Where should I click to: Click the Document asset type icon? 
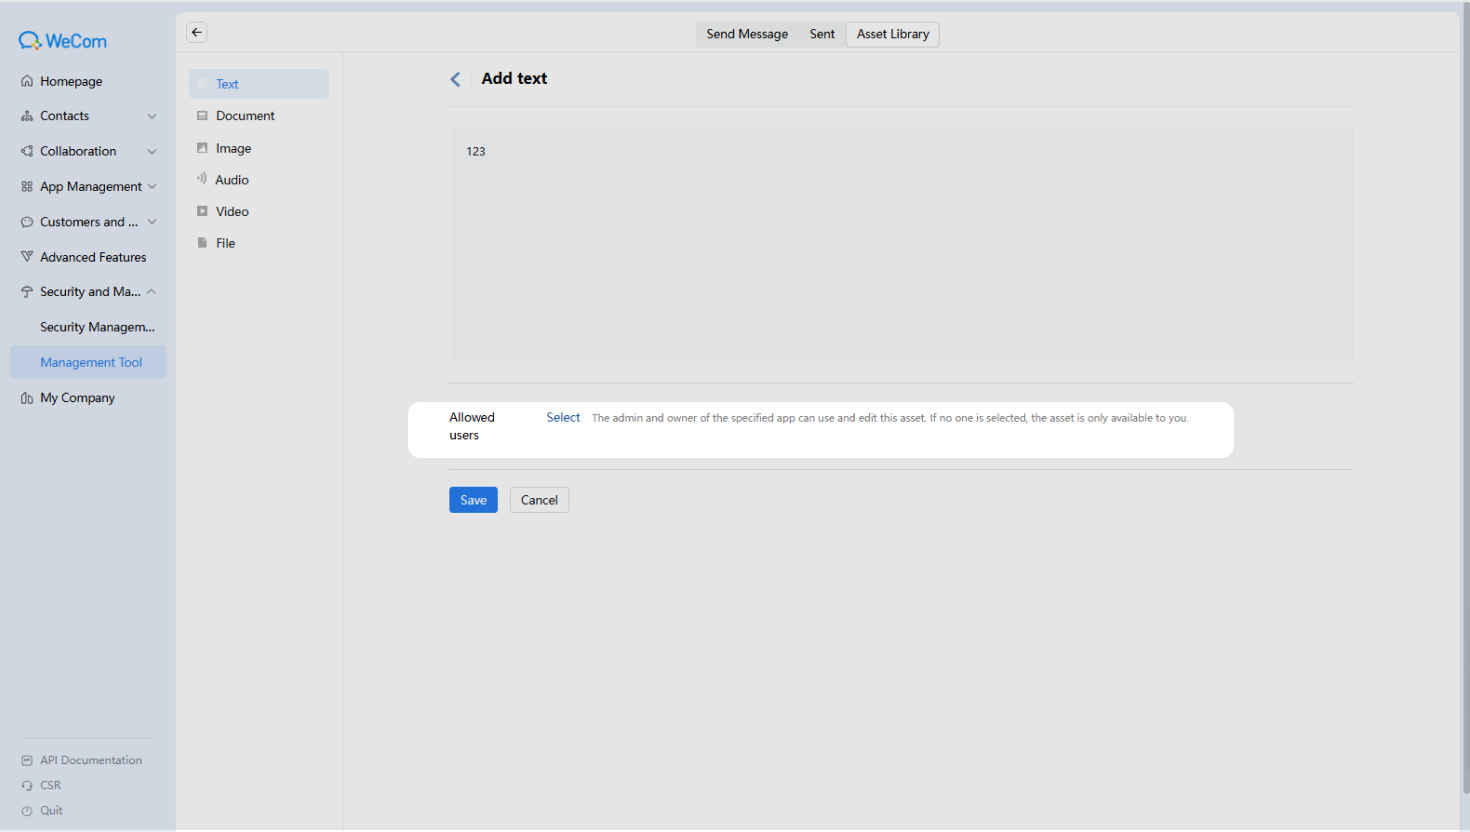(x=202, y=116)
